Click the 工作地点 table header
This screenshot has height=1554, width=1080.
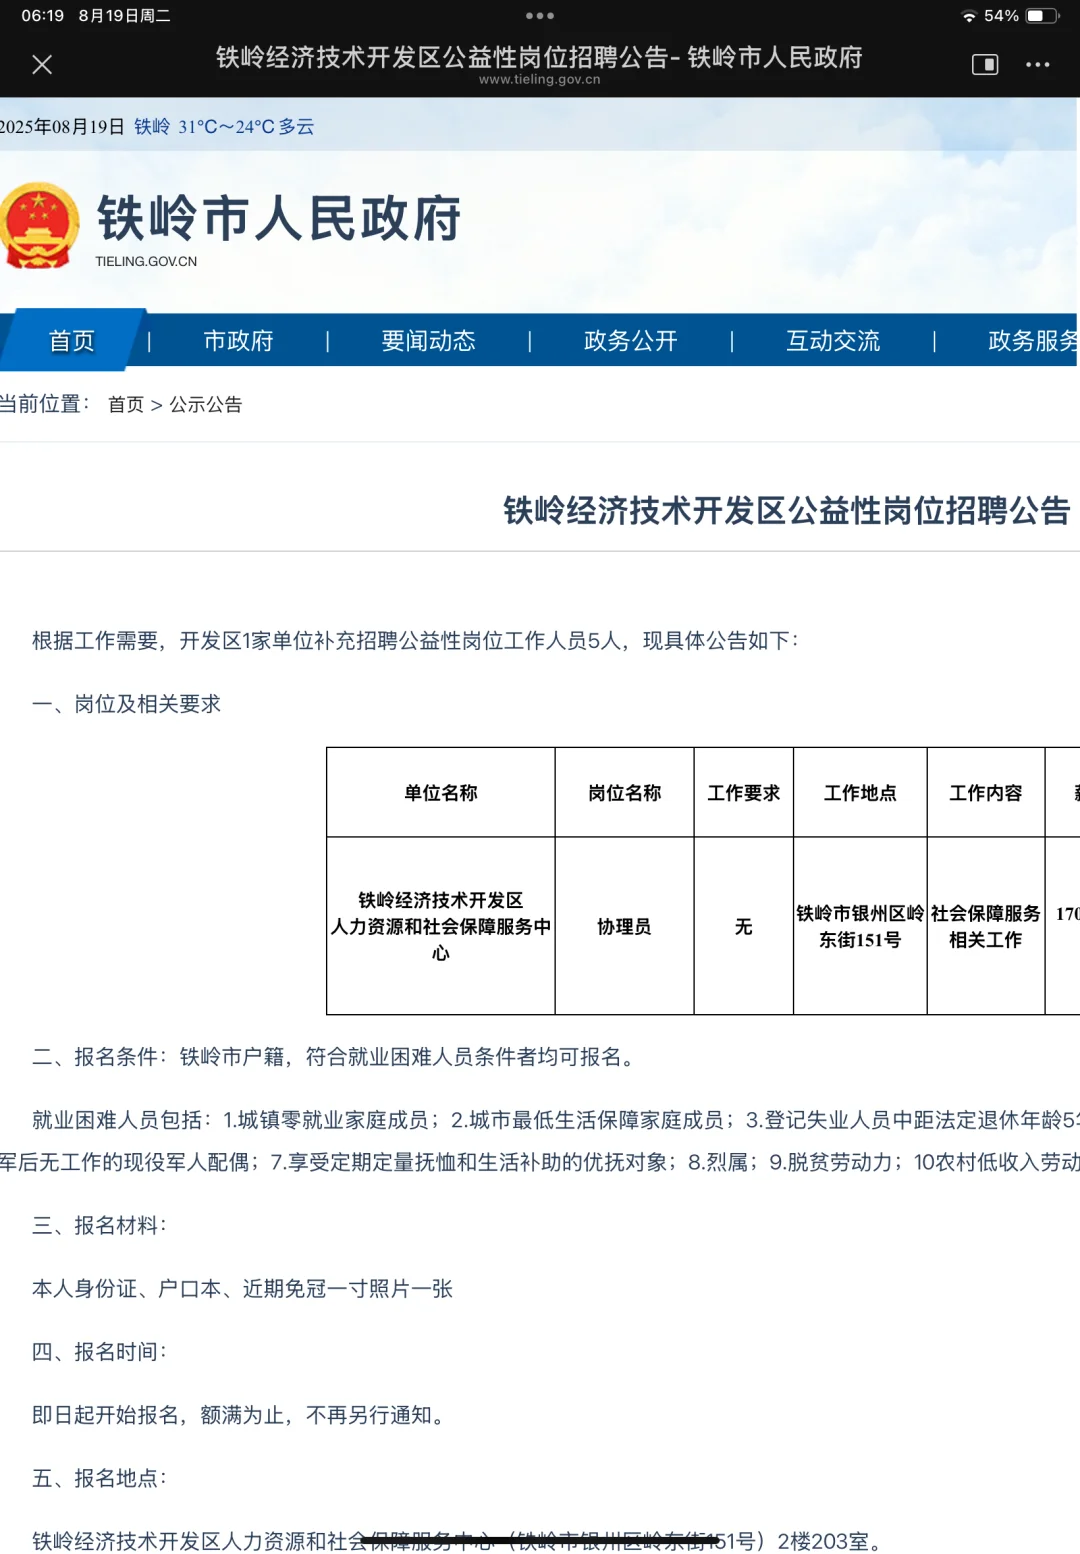point(861,793)
